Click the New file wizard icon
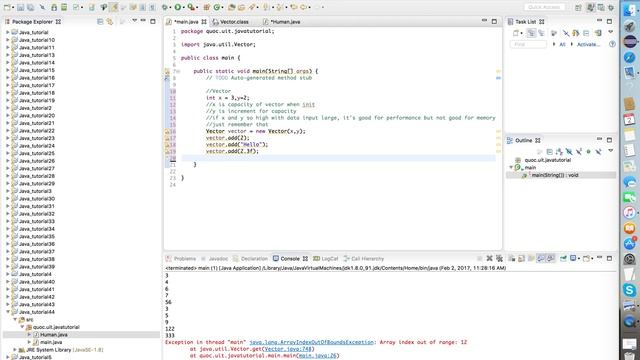 pos(7,7)
